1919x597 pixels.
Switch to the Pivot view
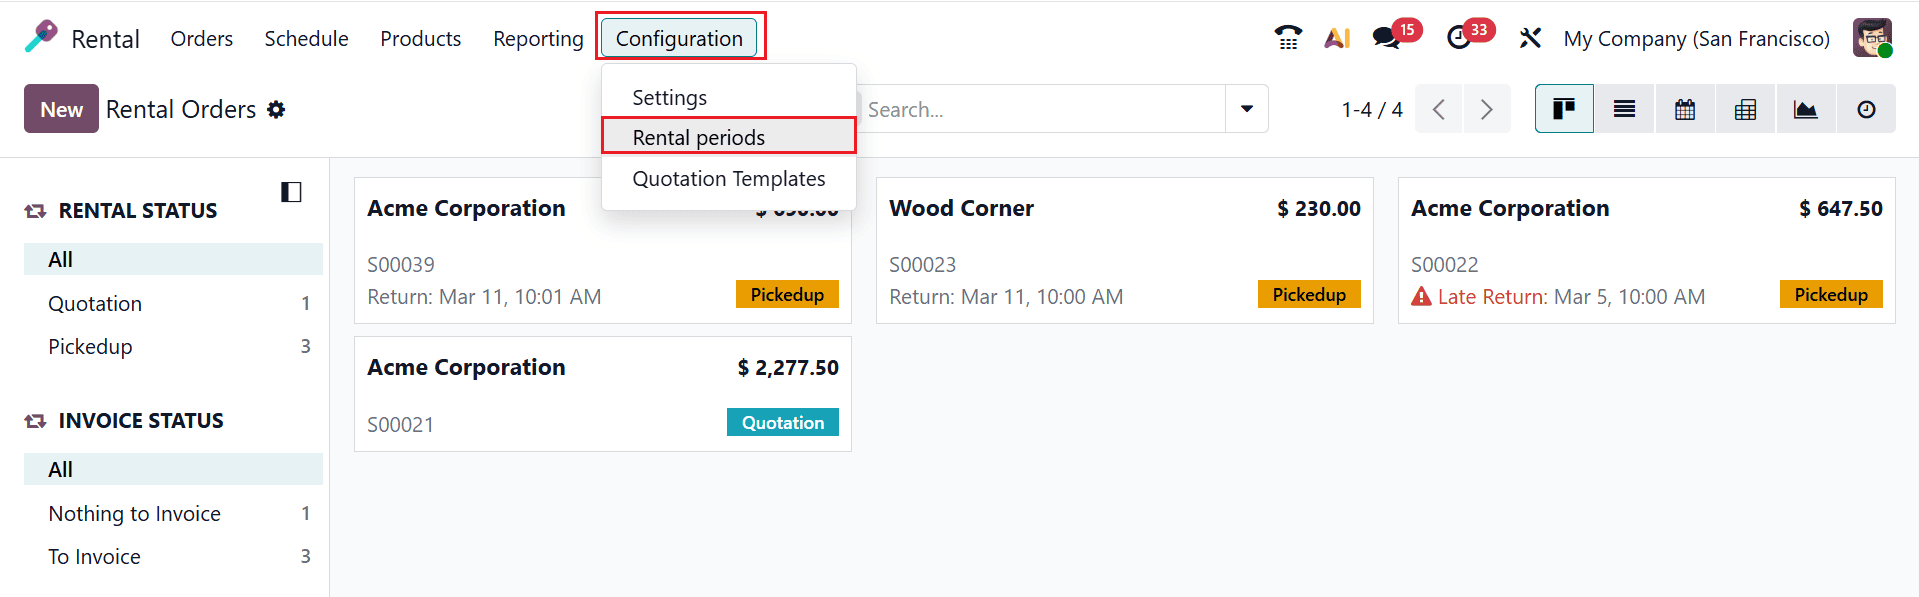tap(1744, 108)
